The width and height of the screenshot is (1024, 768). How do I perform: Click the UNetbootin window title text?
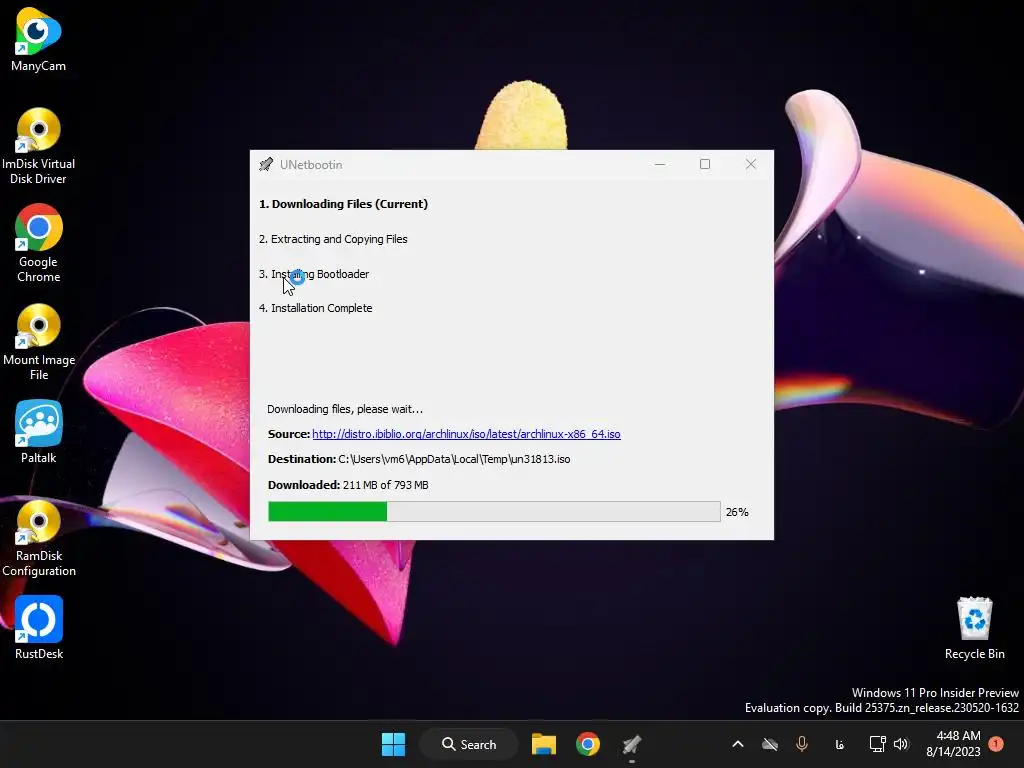(311, 165)
